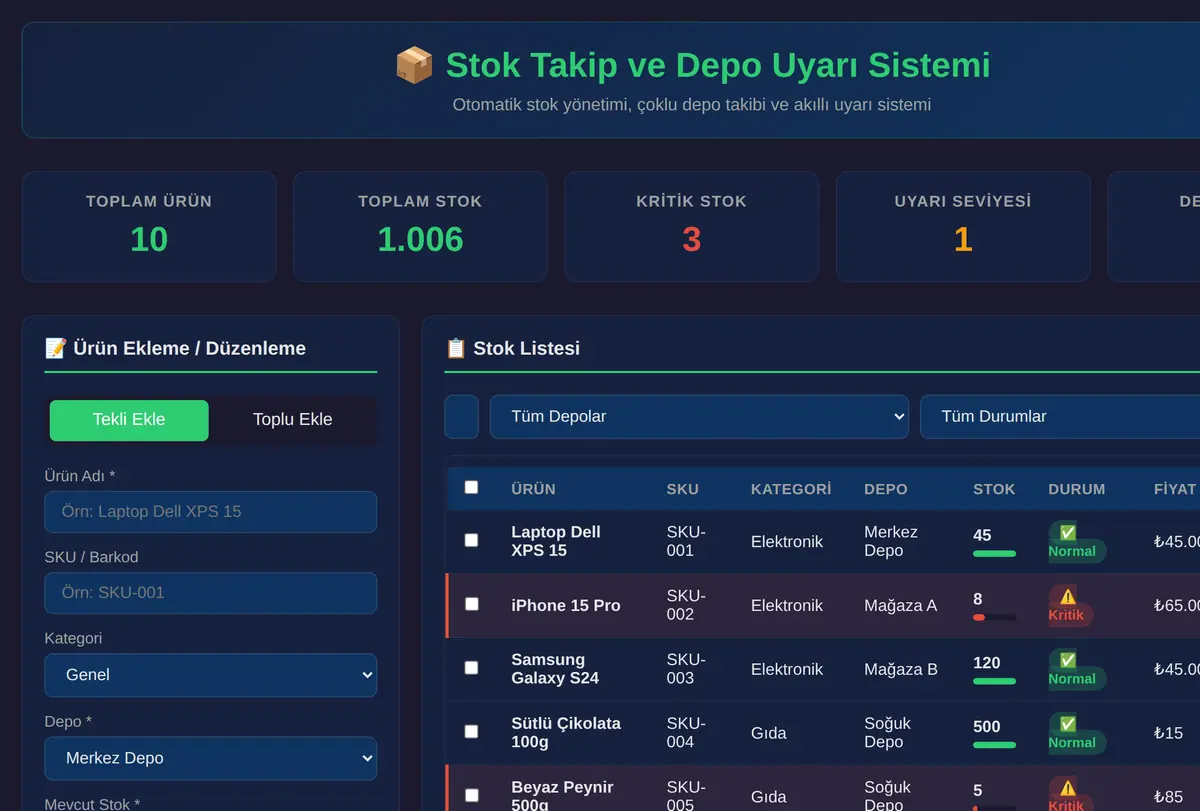Viewport: 1200px width, 811px height.
Task: Click the STOK column header
Action: 994,489
